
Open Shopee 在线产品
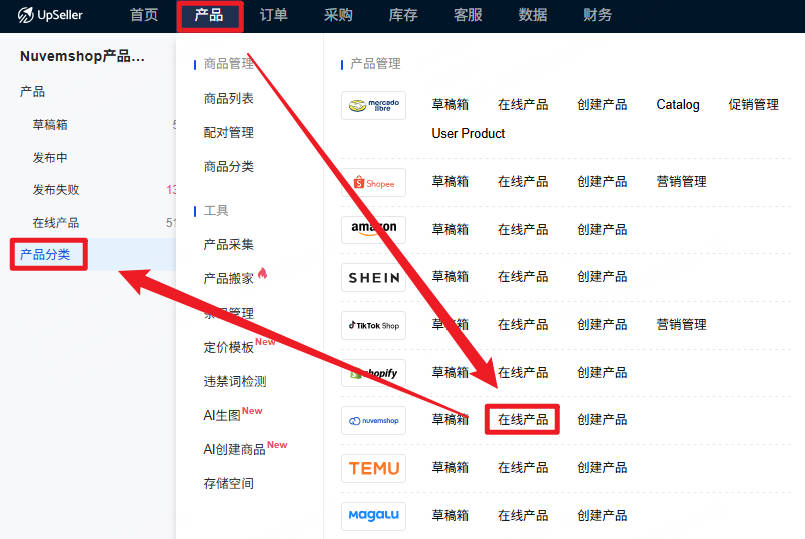[523, 182]
